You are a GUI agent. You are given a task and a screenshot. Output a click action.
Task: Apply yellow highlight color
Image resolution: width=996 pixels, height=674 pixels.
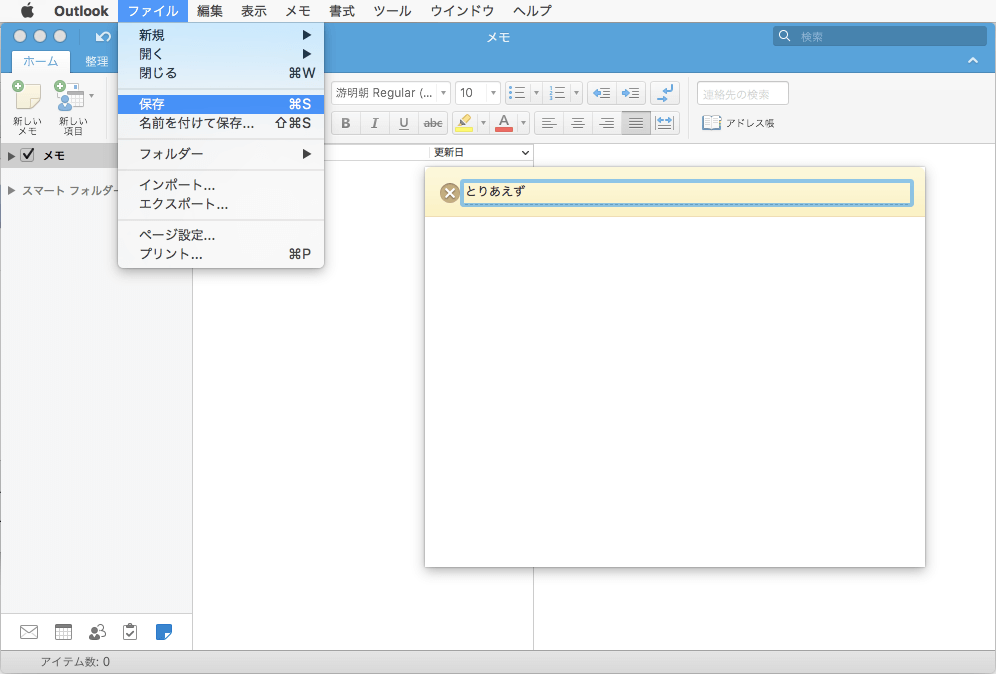(464, 123)
